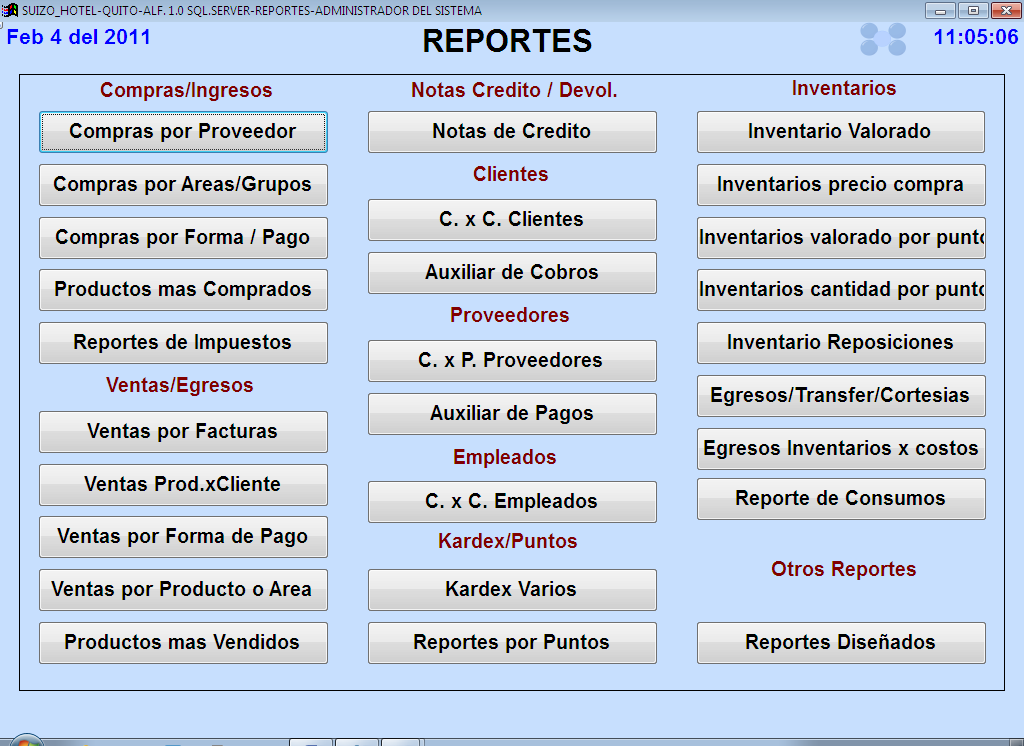Open the Windows Start button

pyautogui.click(x=25, y=741)
